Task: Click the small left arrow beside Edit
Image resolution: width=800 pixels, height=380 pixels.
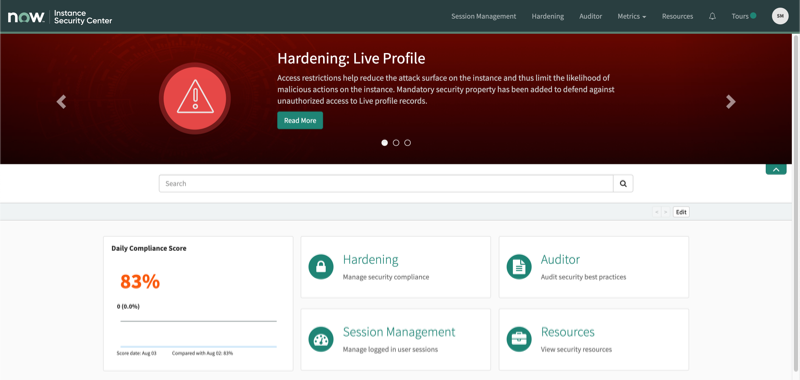Action: tap(657, 212)
